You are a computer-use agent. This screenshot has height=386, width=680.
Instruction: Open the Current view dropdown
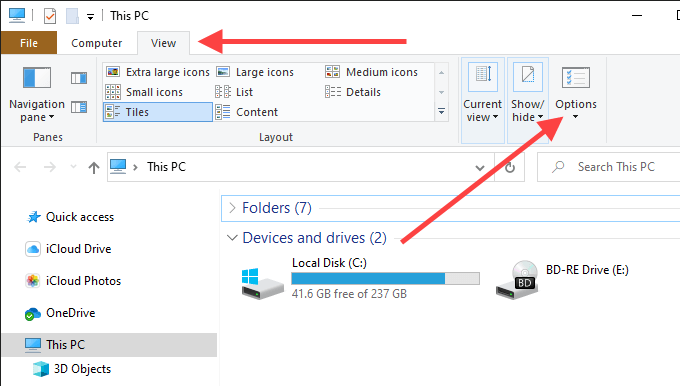tap(483, 100)
